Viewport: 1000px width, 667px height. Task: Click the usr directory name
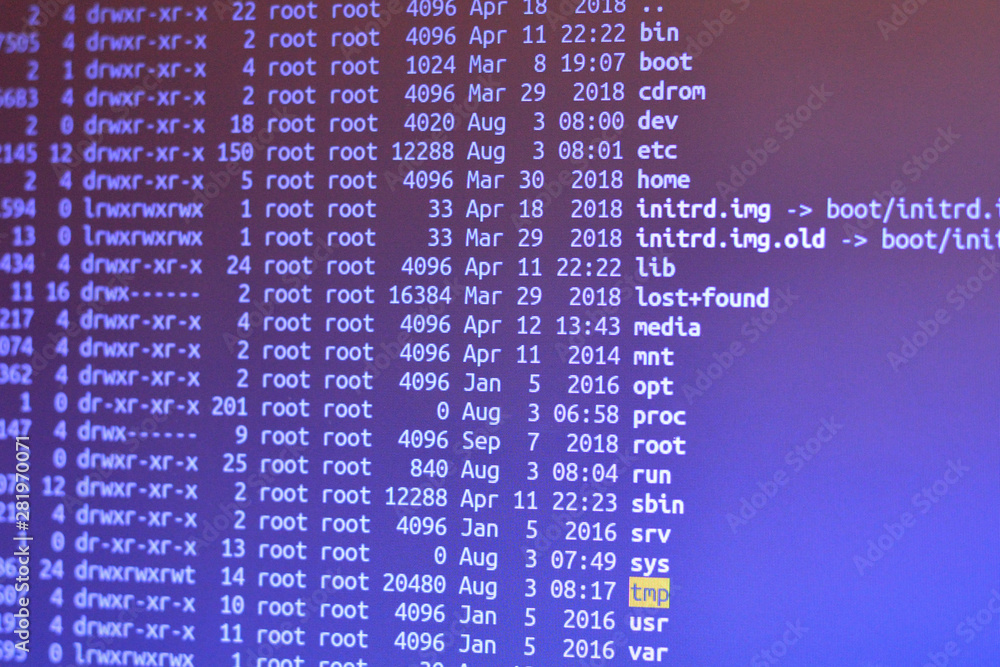click(x=649, y=623)
